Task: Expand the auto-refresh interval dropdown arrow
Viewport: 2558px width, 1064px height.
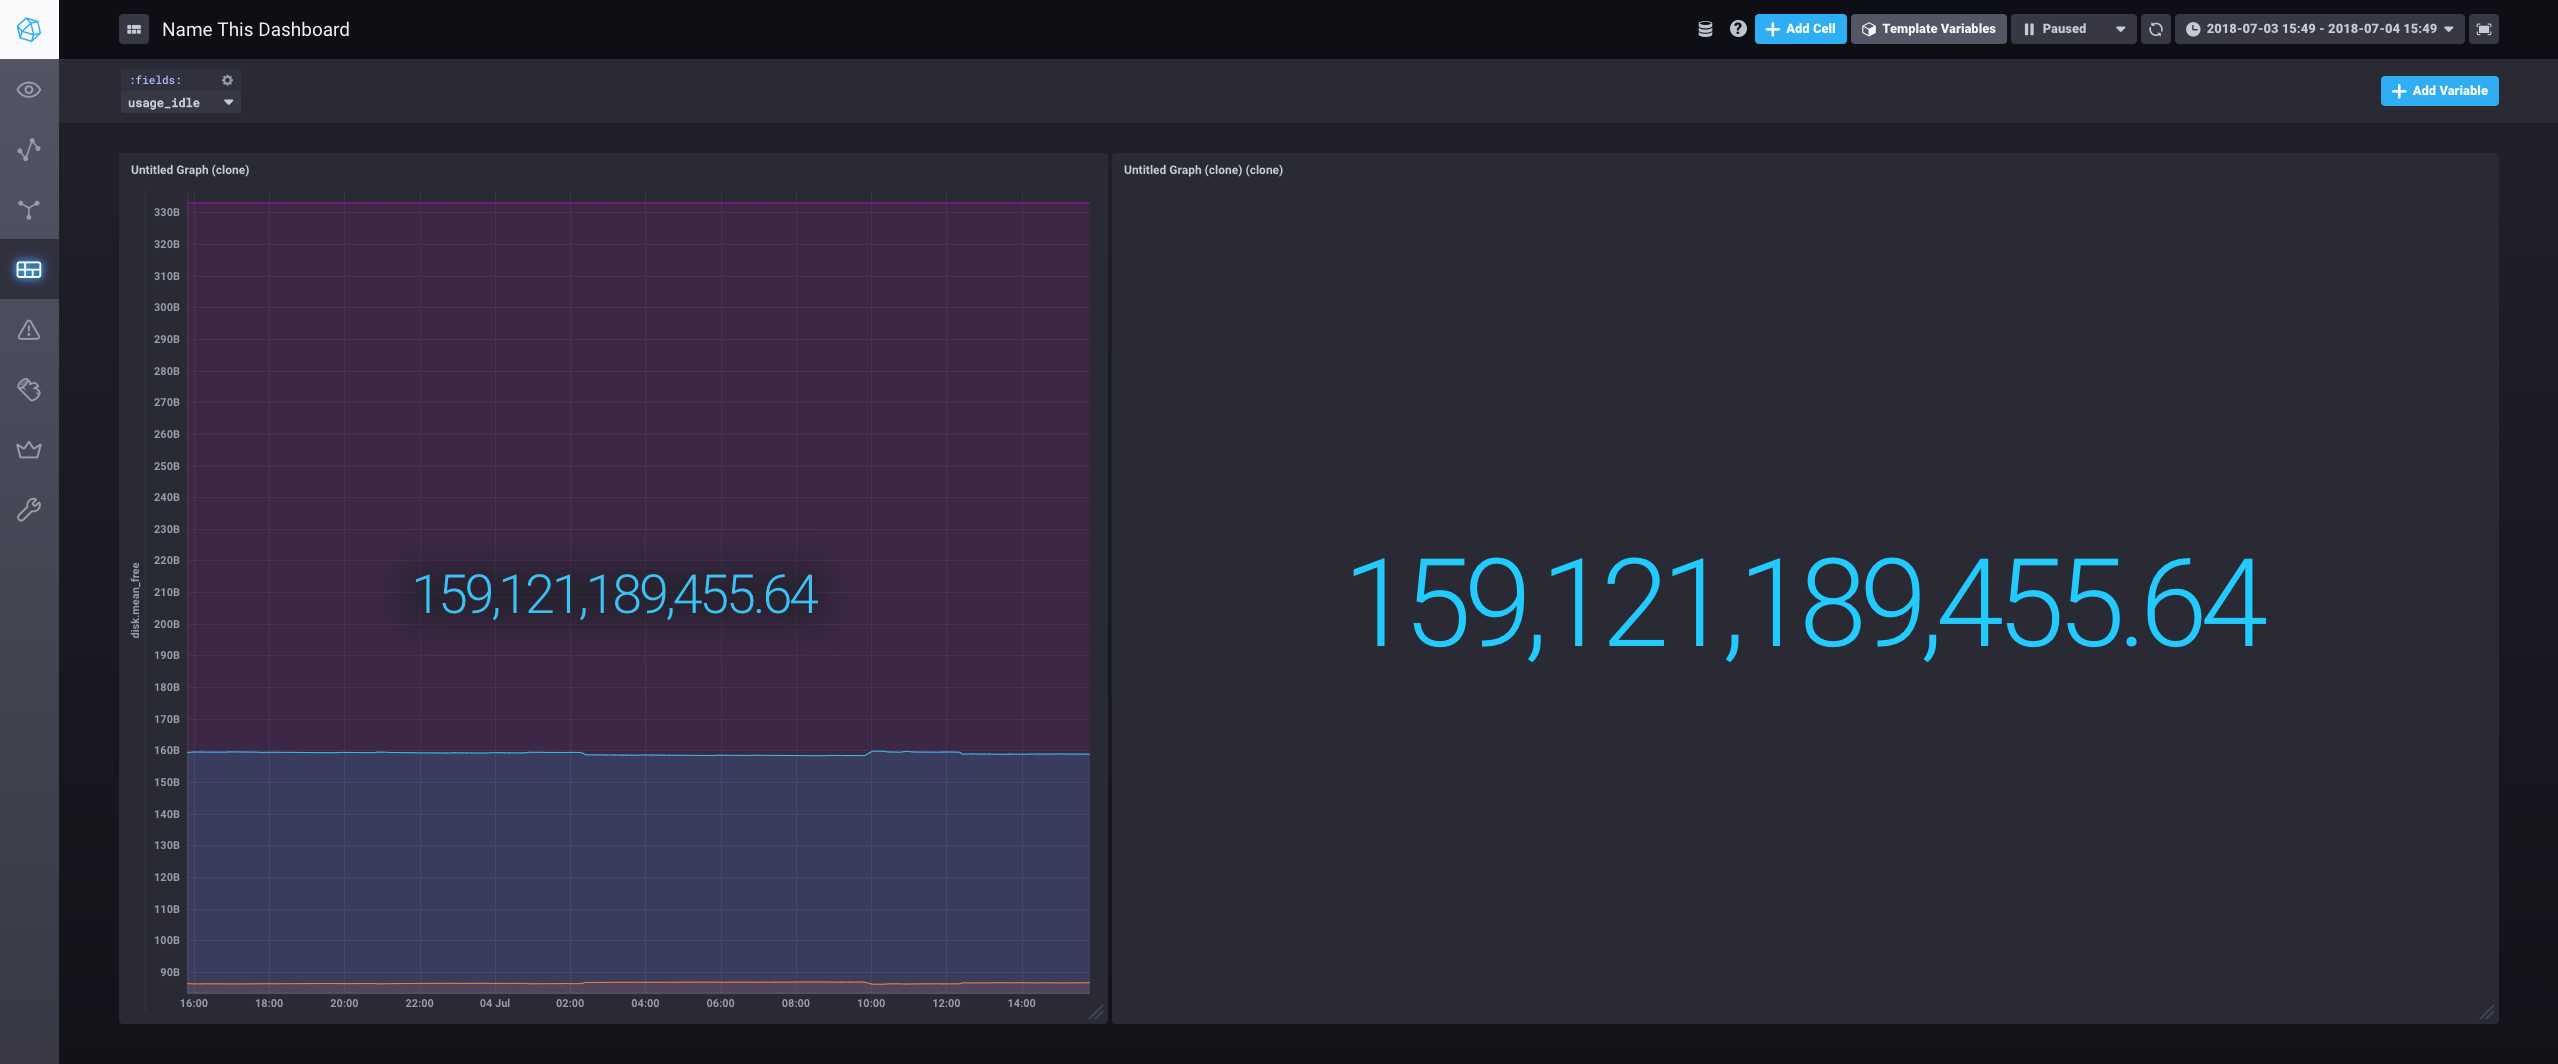Action: (2119, 28)
